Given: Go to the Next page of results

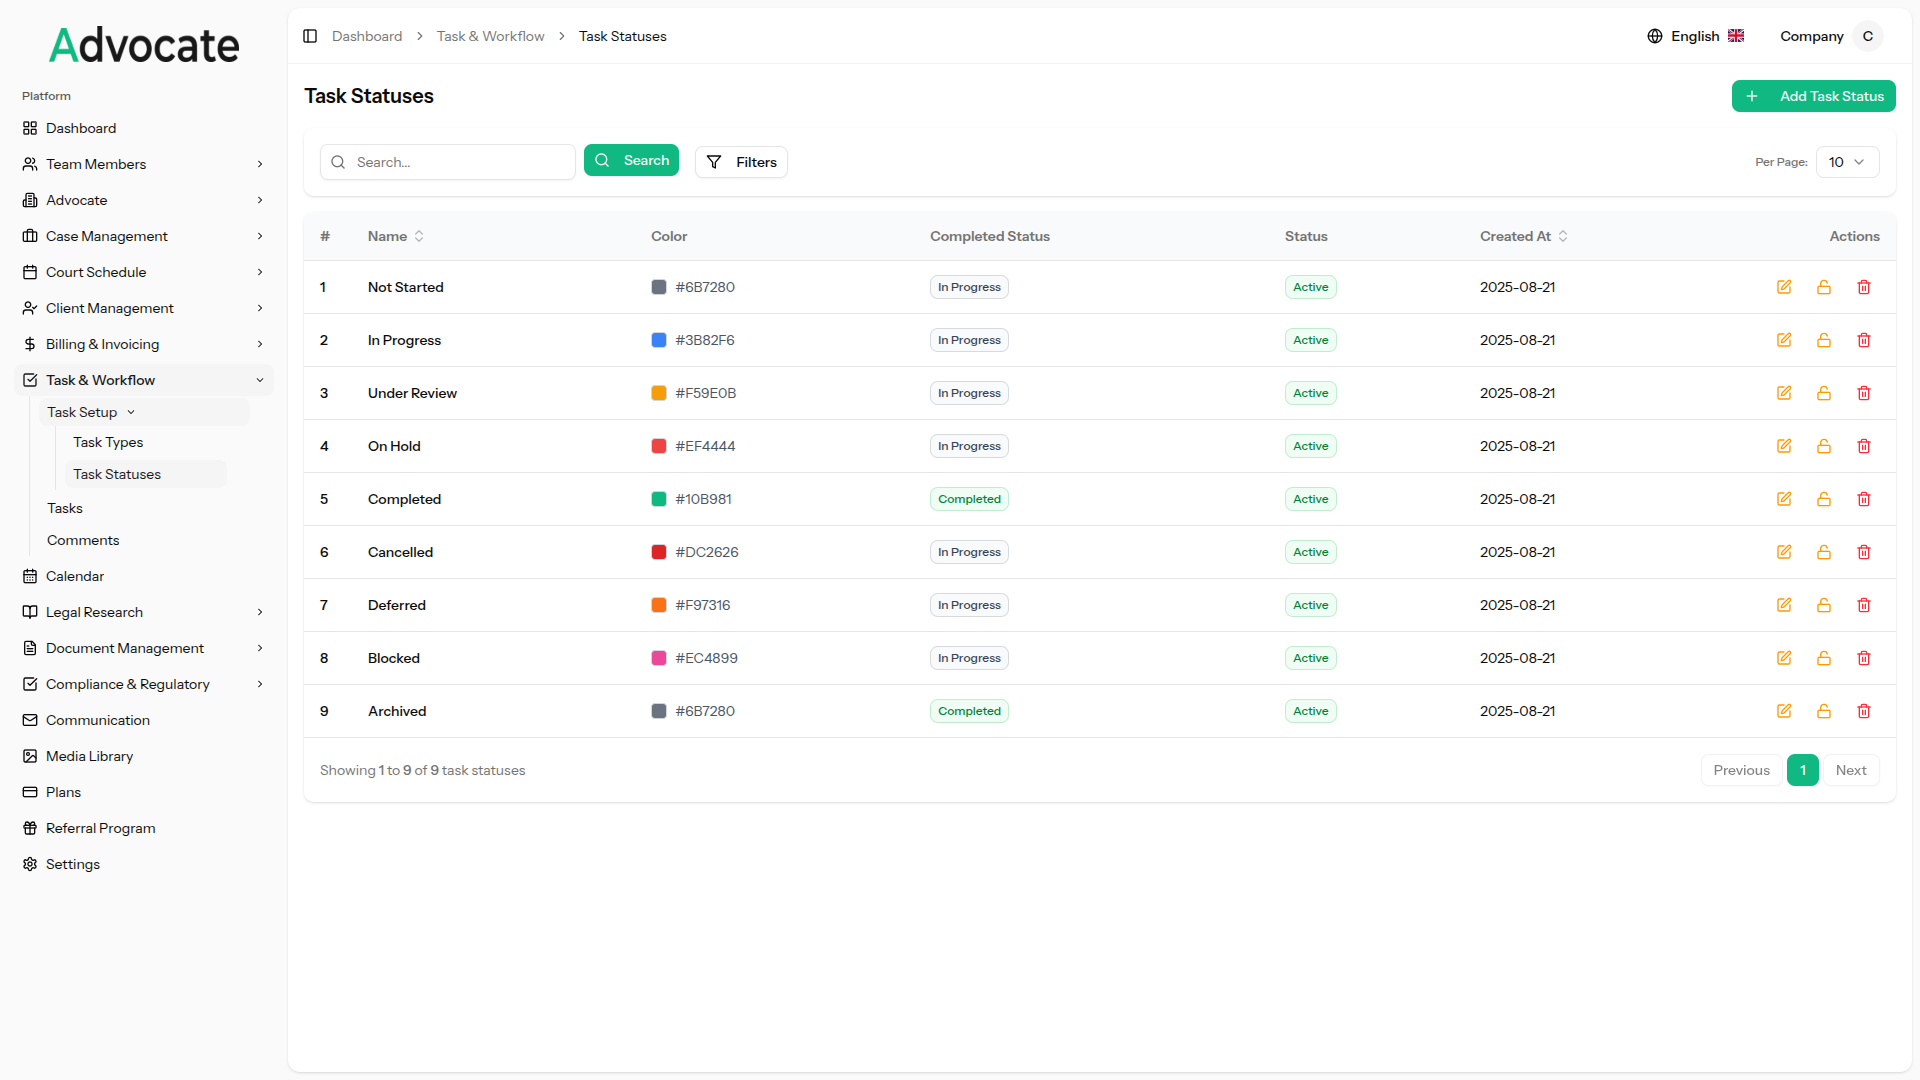Looking at the screenshot, I should (1851, 770).
